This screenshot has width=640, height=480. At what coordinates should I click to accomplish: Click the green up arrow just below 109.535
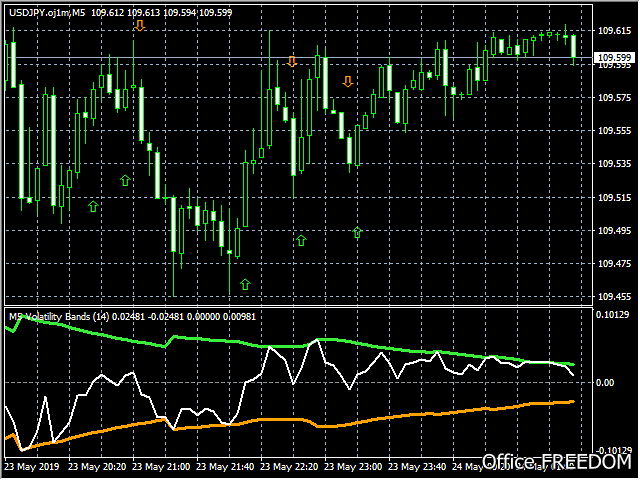click(x=125, y=180)
